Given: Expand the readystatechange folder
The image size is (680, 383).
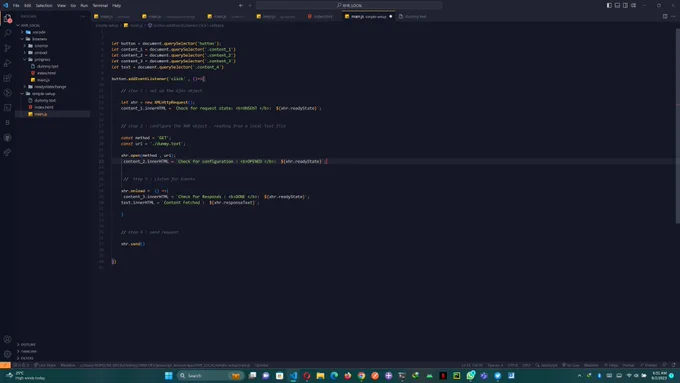Looking at the screenshot, I should pyautogui.click(x=50, y=87).
